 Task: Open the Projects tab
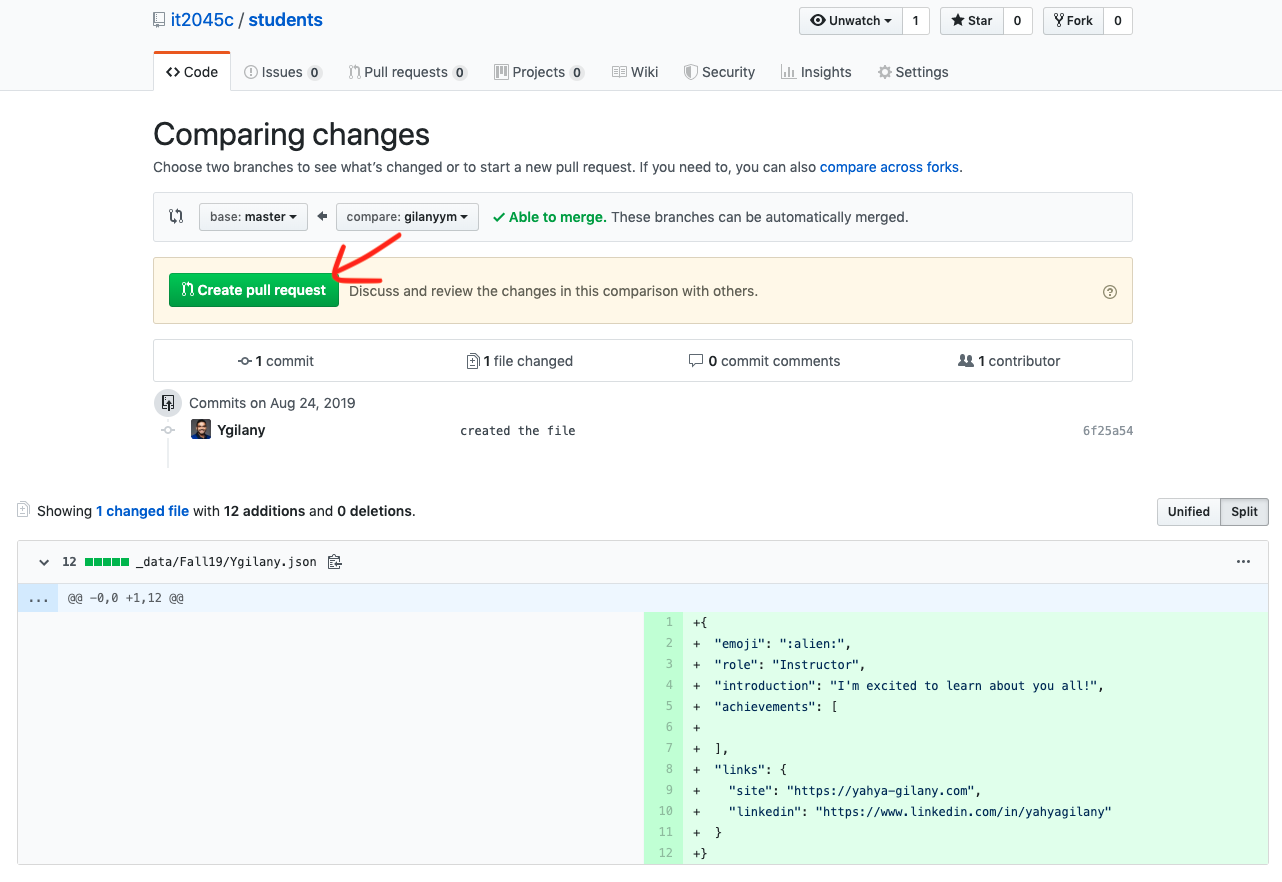click(539, 72)
